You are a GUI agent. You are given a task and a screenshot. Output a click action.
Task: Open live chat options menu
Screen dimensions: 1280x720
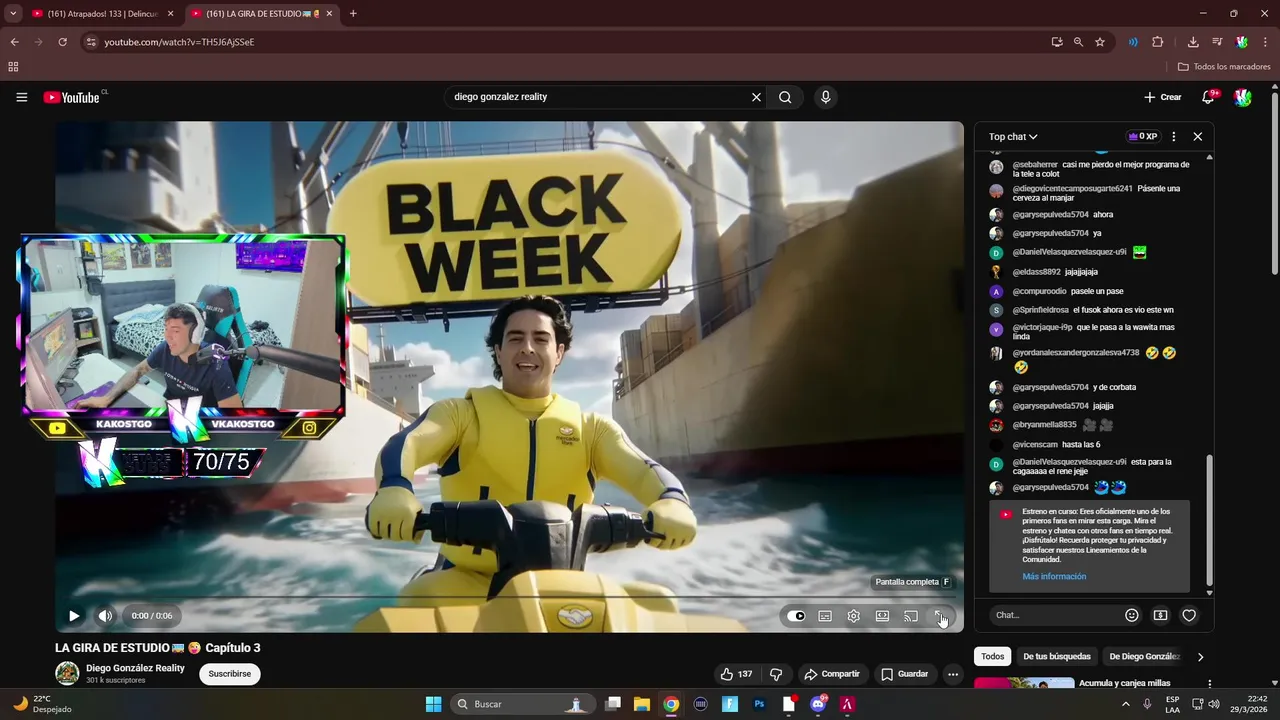[1174, 137]
